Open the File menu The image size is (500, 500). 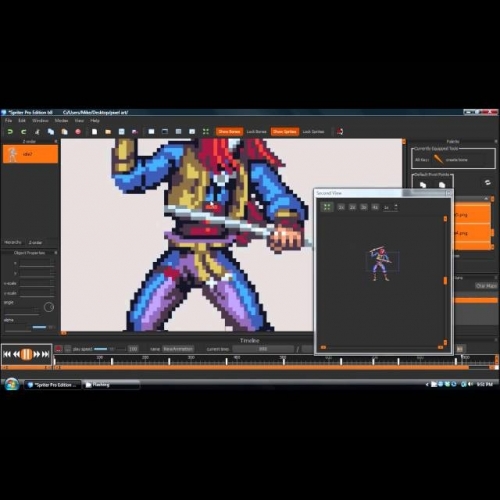(8, 120)
